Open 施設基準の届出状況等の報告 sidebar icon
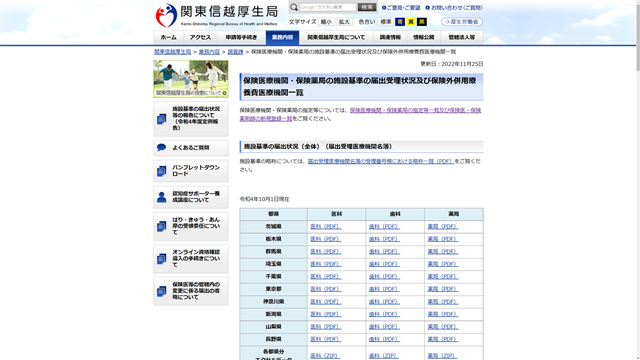The image size is (640, 360). click(162, 119)
